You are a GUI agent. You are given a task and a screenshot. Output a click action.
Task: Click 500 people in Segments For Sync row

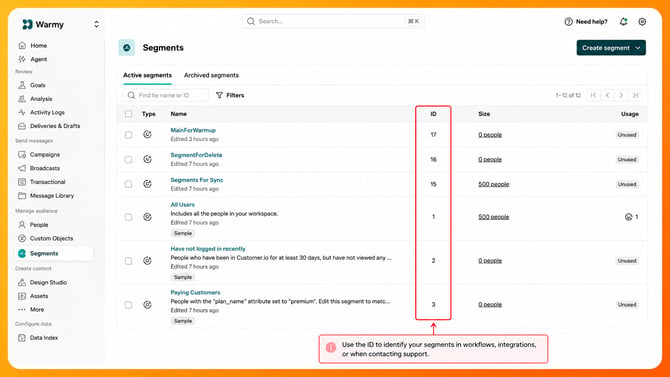pos(494,184)
